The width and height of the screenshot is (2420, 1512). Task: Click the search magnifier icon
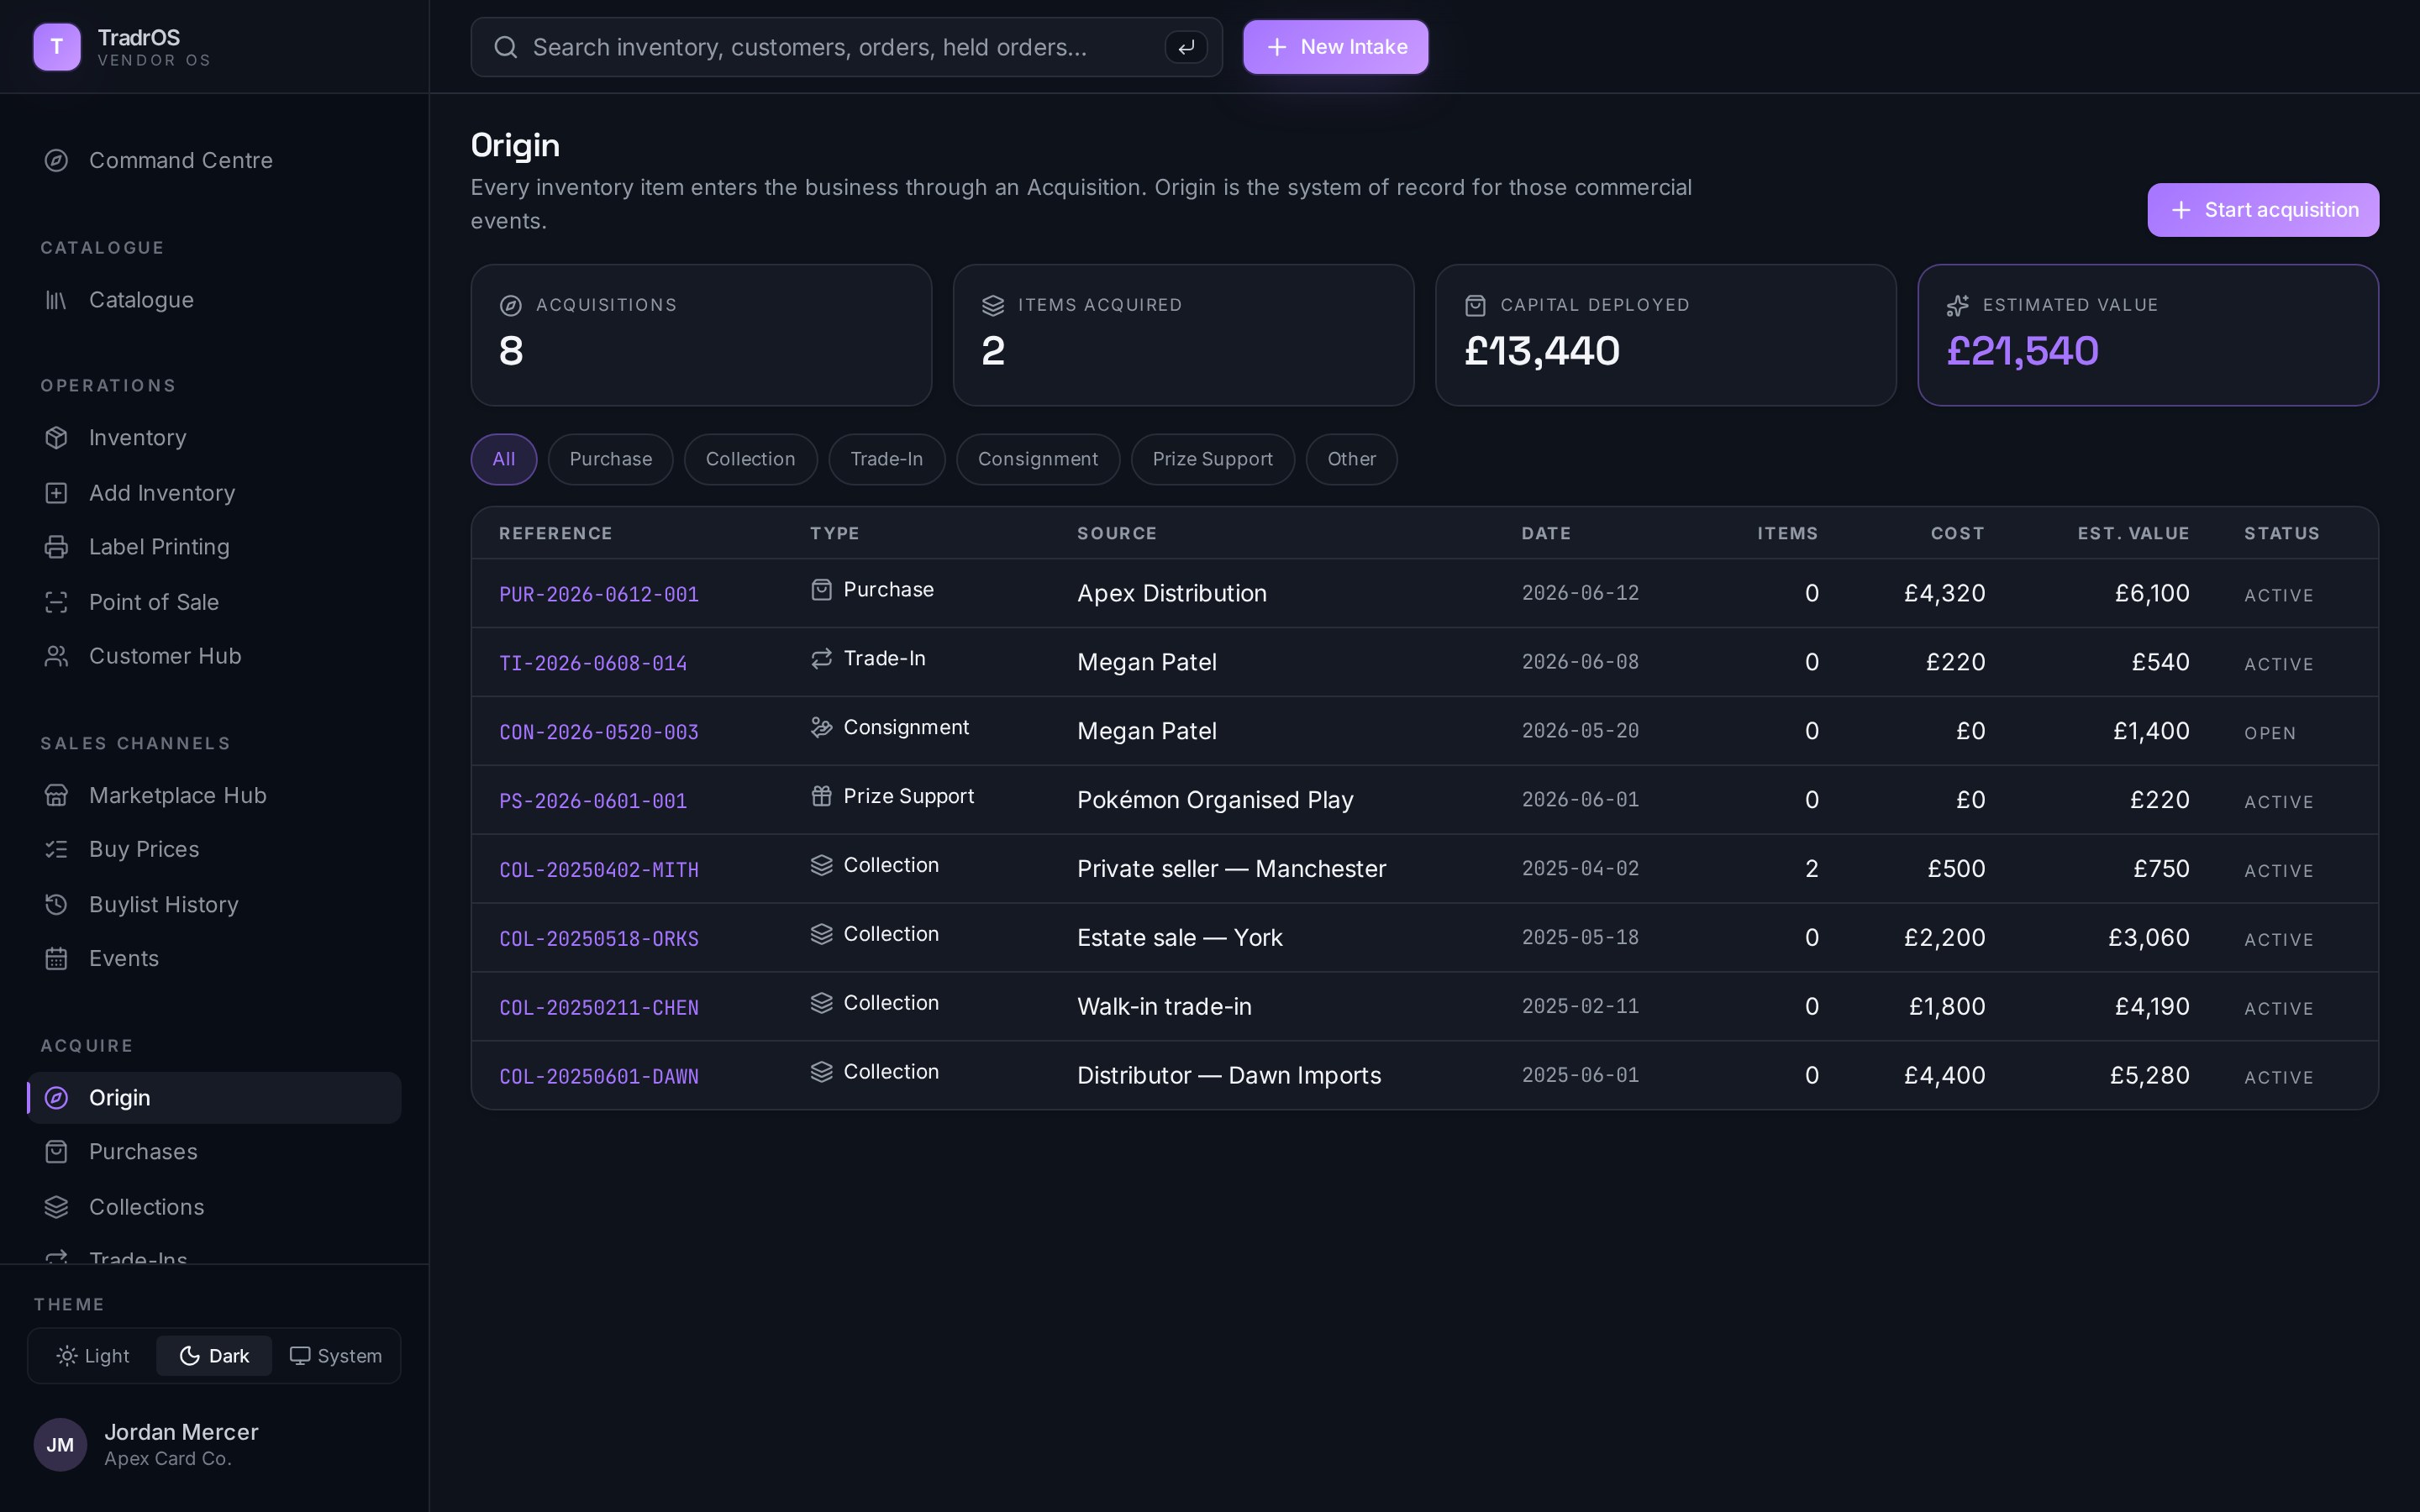[506, 47]
